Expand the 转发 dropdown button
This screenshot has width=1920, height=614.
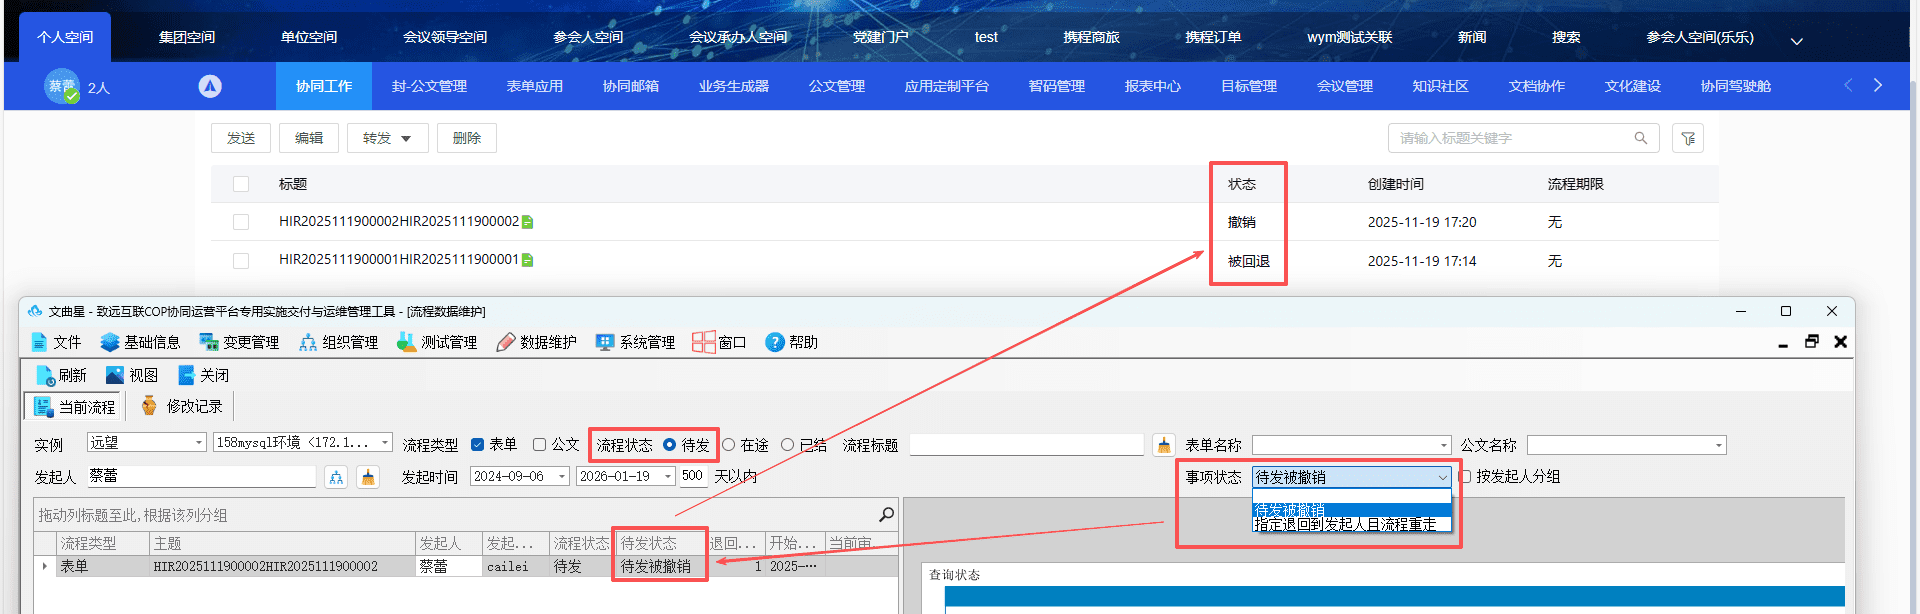pyautogui.click(x=388, y=138)
